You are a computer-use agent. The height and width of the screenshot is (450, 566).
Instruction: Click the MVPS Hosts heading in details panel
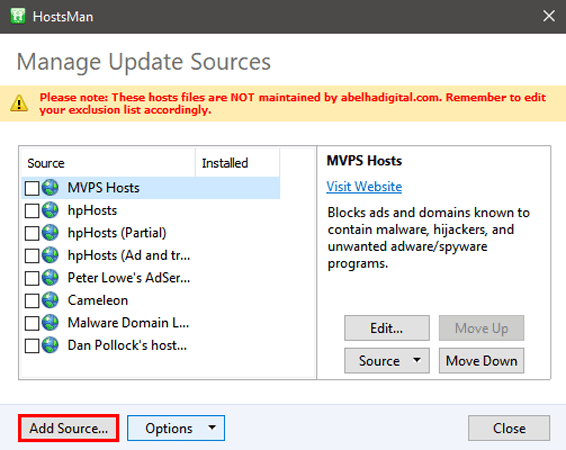coord(364,161)
